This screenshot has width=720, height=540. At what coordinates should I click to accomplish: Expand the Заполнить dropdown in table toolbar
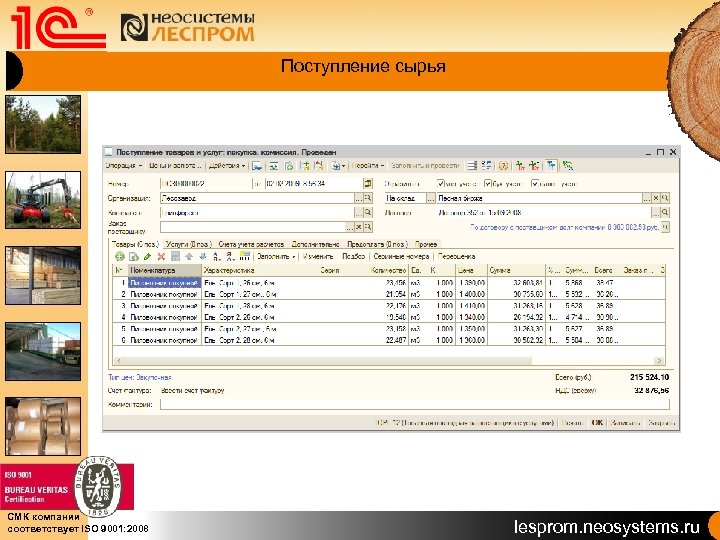(276, 257)
